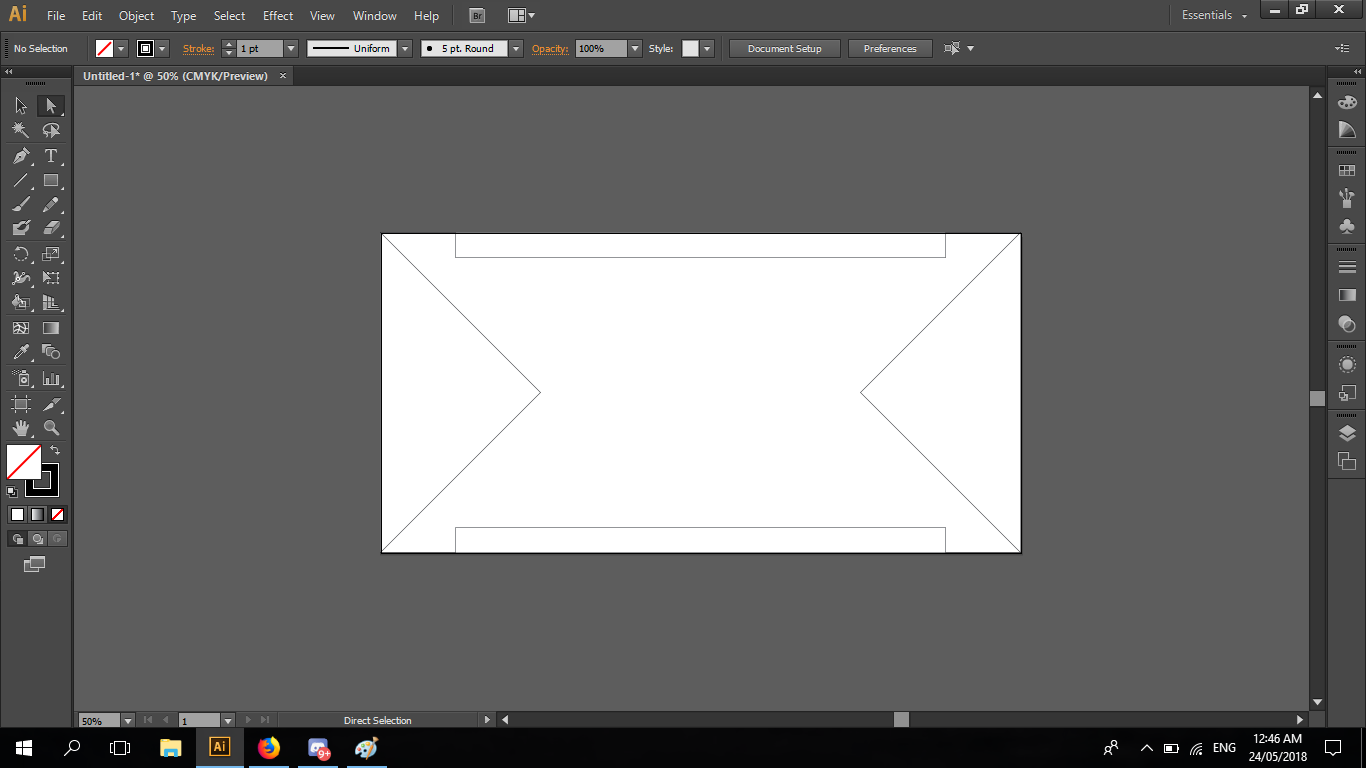Open the File menu
Image resolution: width=1366 pixels, height=768 pixels.
tap(56, 16)
